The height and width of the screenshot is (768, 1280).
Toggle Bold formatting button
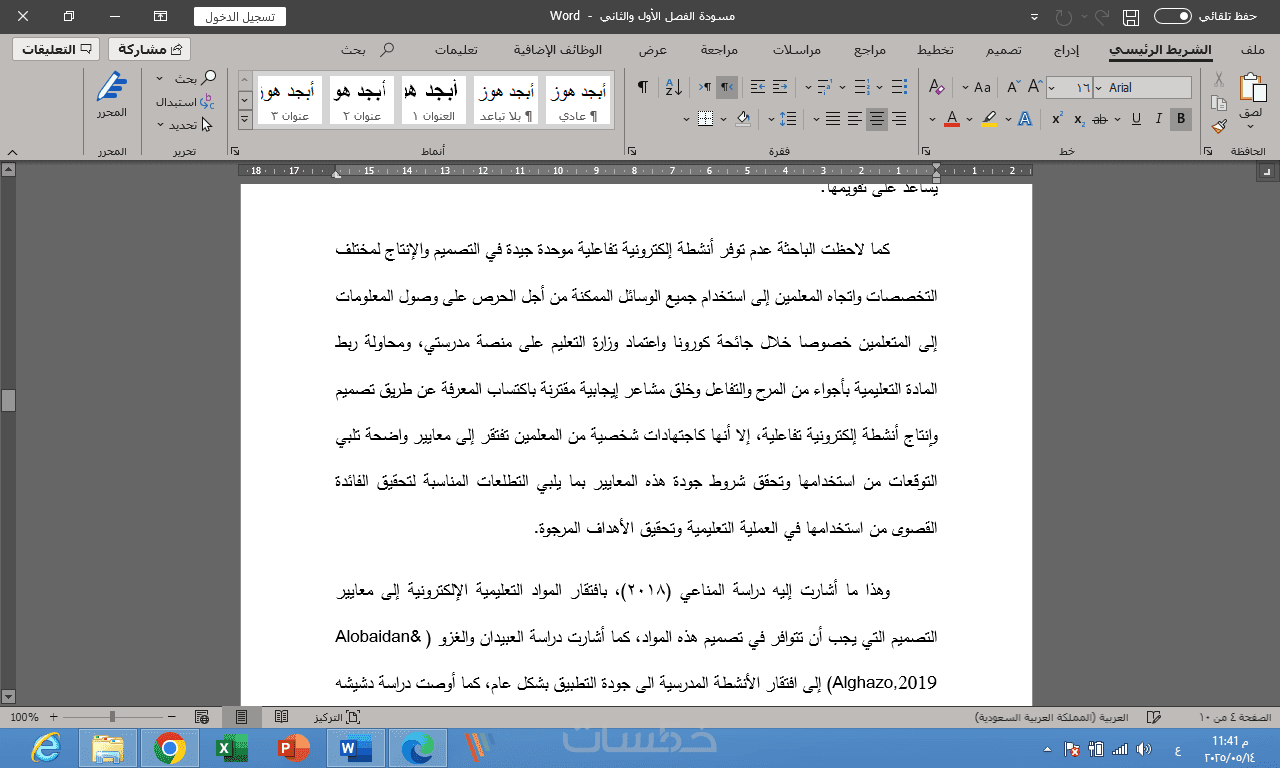tap(1181, 119)
